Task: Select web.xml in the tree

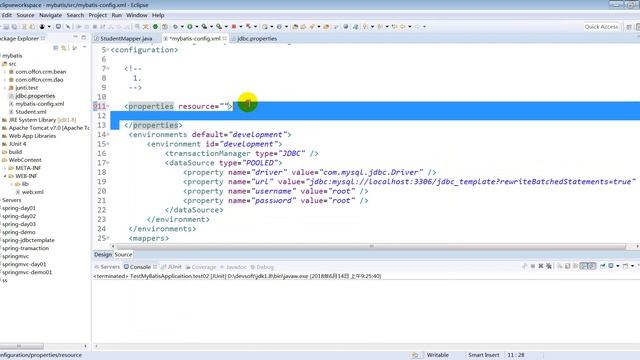Action: coord(33,192)
